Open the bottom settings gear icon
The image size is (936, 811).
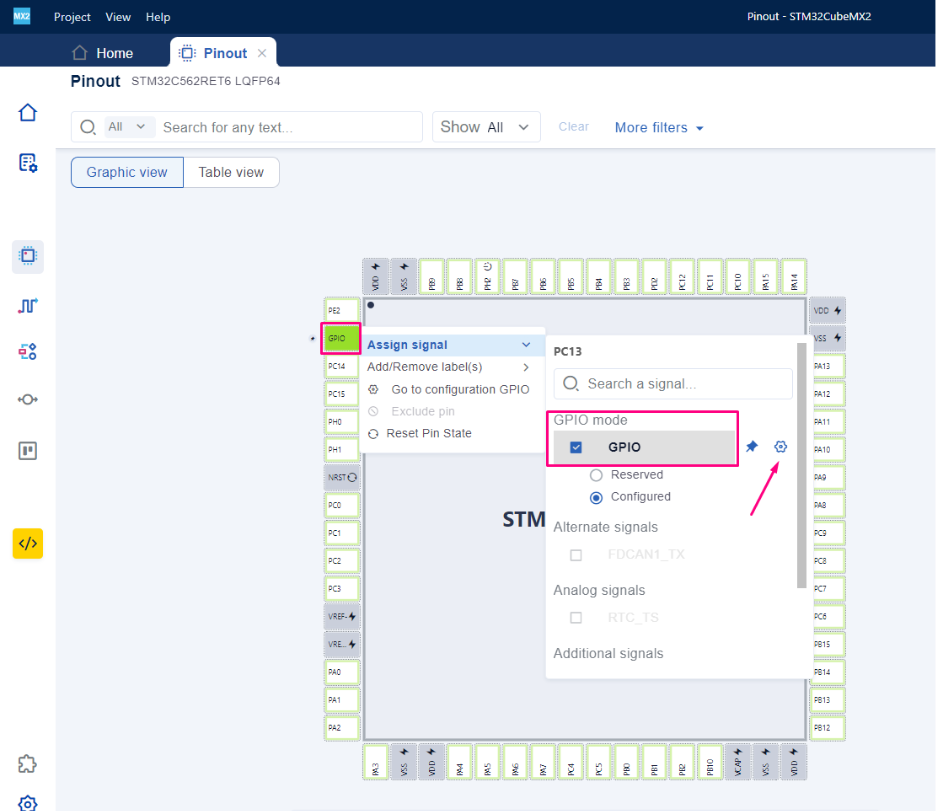[x=27, y=803]
